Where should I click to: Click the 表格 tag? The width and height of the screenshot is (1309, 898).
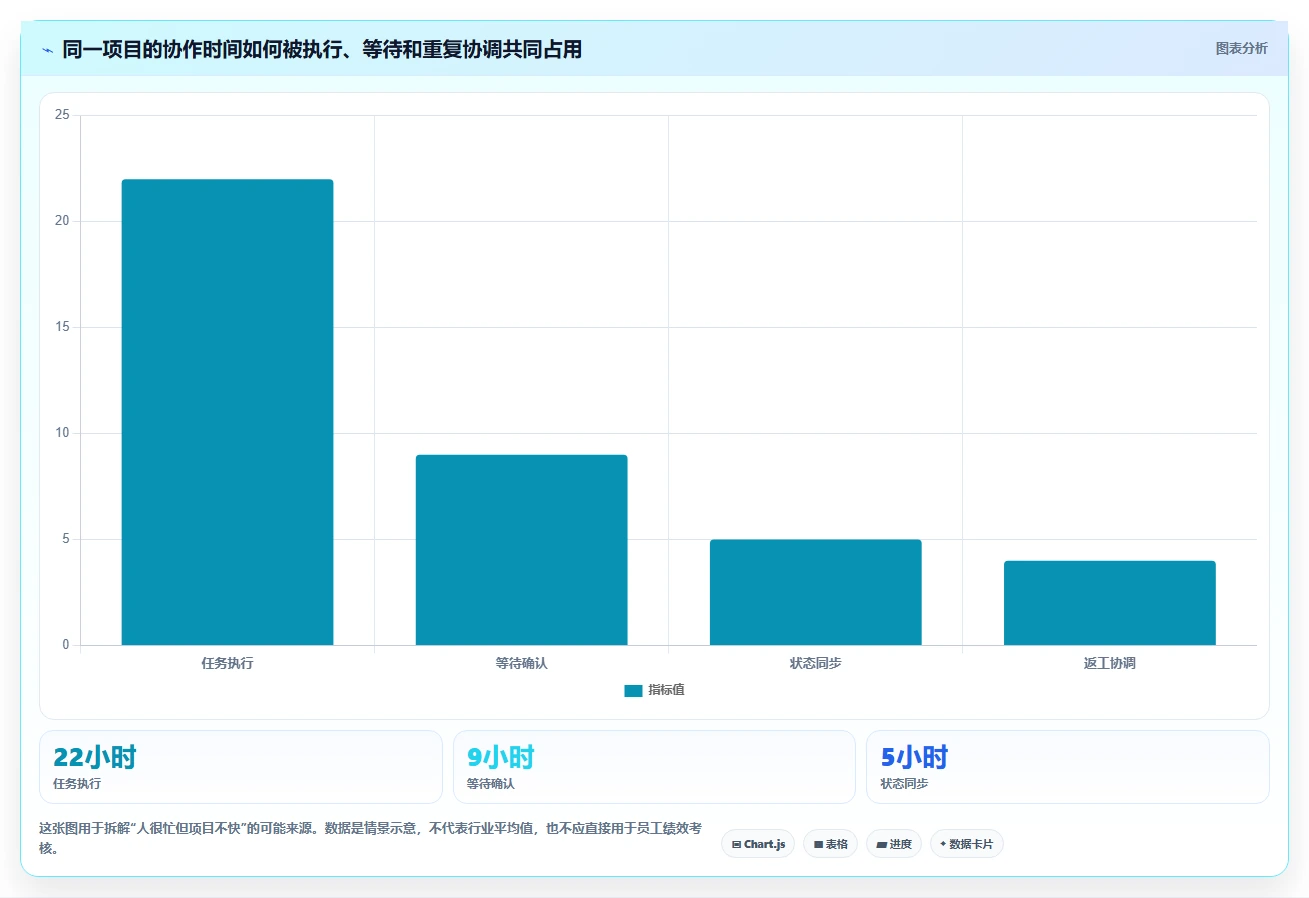click(x=830, y=844)
